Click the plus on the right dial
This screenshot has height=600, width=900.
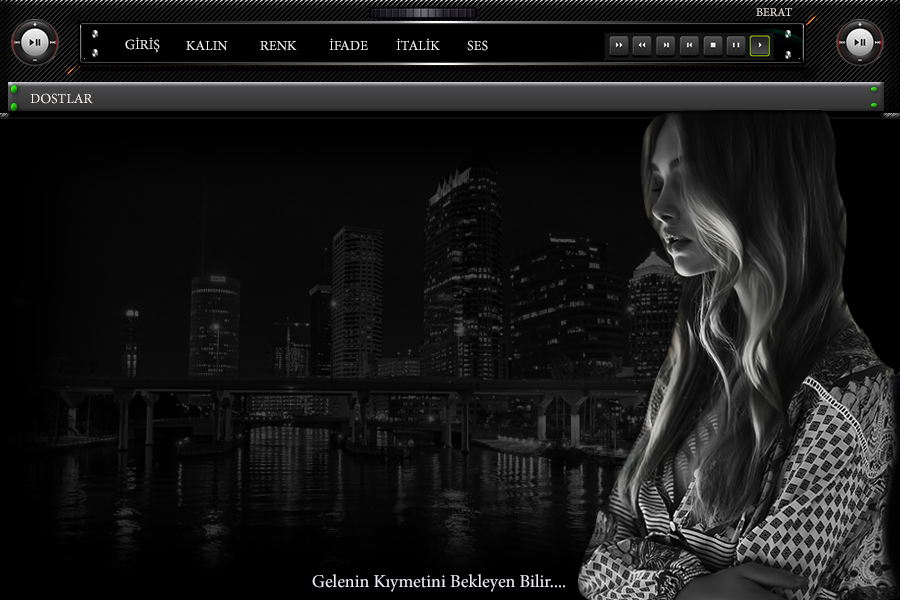(x=859, y=24)
